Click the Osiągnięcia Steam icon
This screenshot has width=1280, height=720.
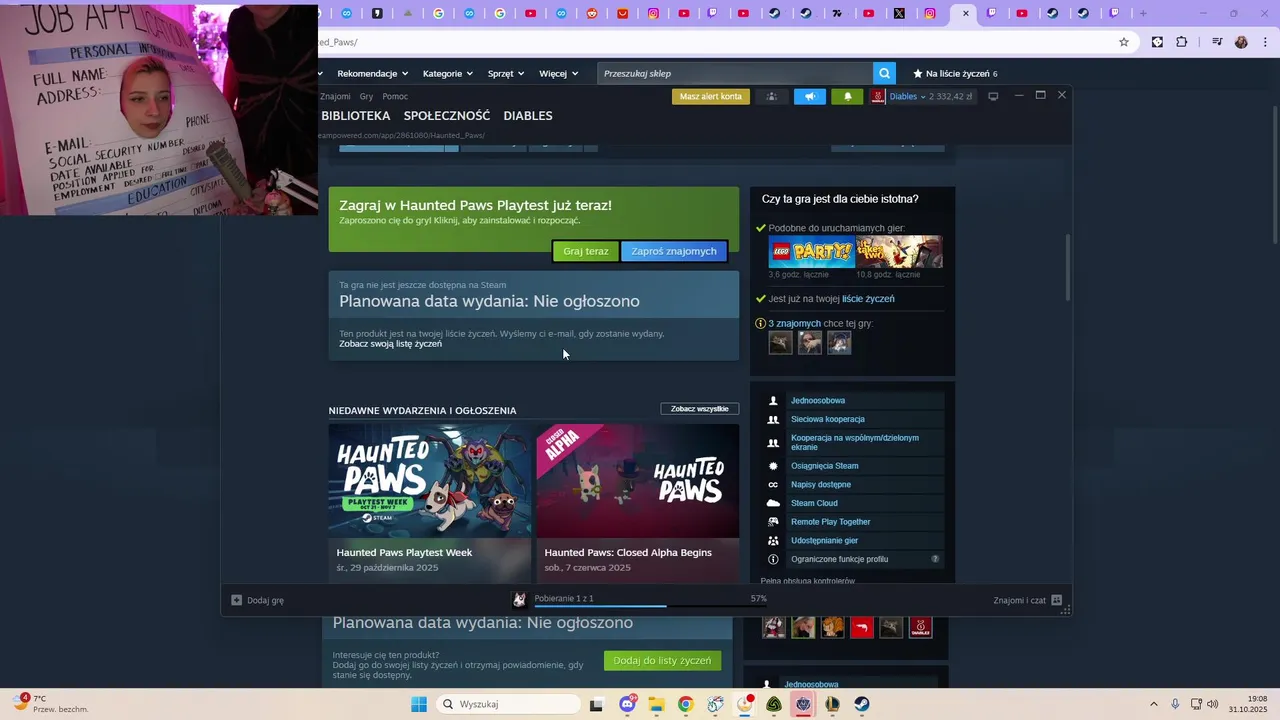click(773, 466)
